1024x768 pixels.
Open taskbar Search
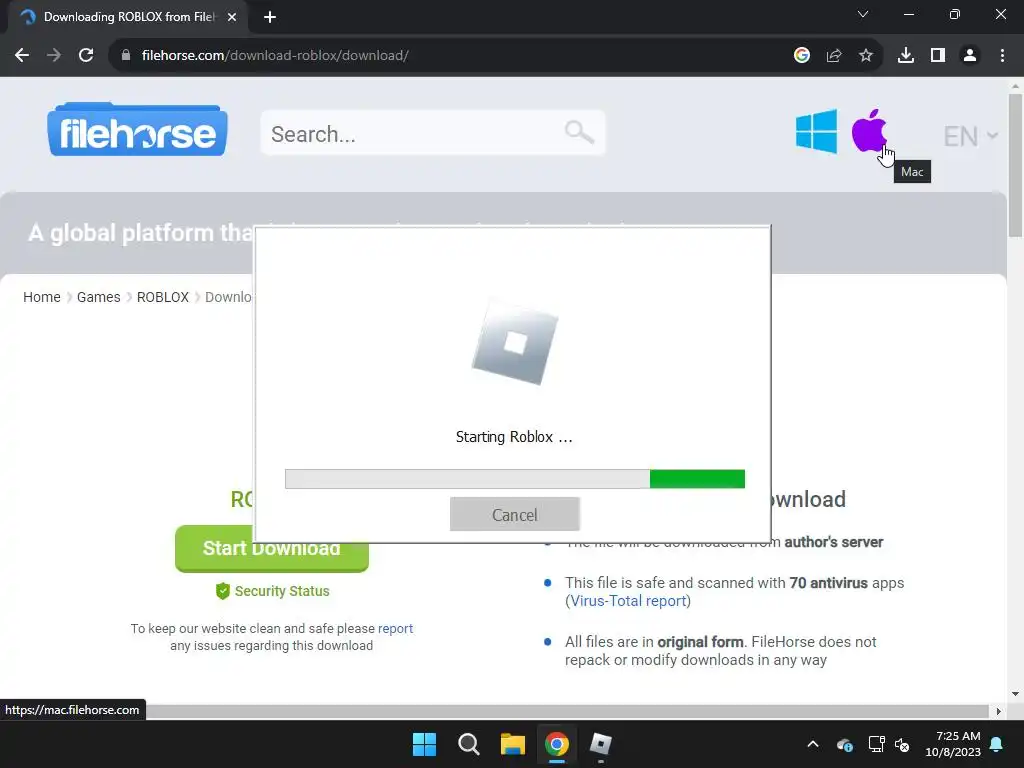pyautogui.click(x=468, y=744)
